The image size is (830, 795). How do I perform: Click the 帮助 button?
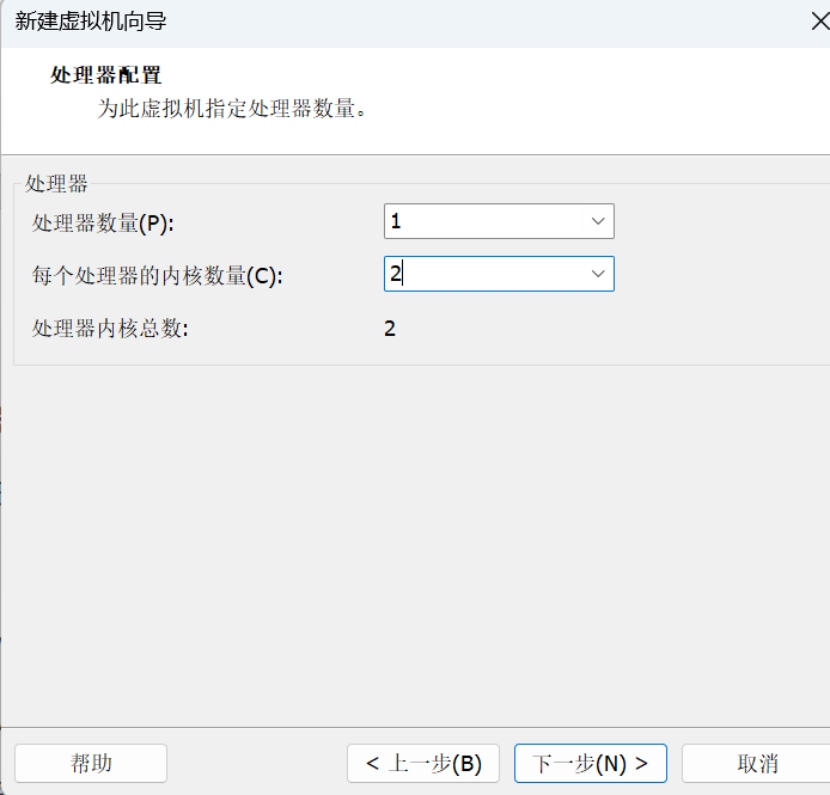[91, 763]
